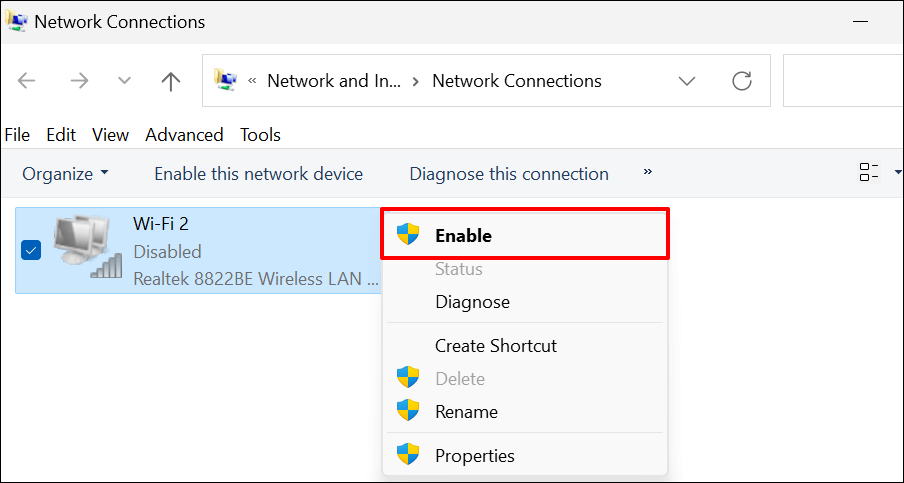Click Diagnose this connection
The width and height of the screenshot is (904, 483).
tap(508, 174)
